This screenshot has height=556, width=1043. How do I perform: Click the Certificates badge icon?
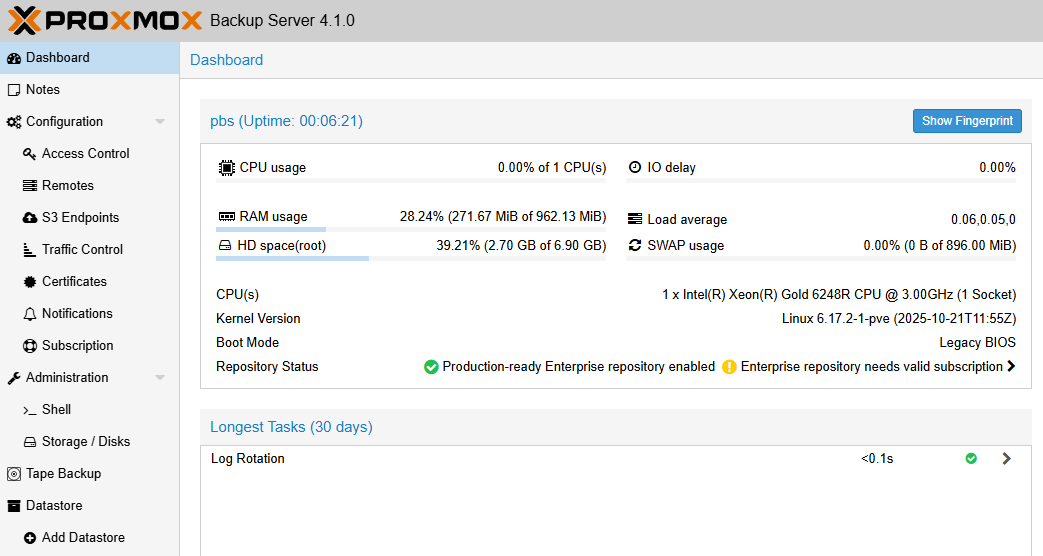point(30,282)
